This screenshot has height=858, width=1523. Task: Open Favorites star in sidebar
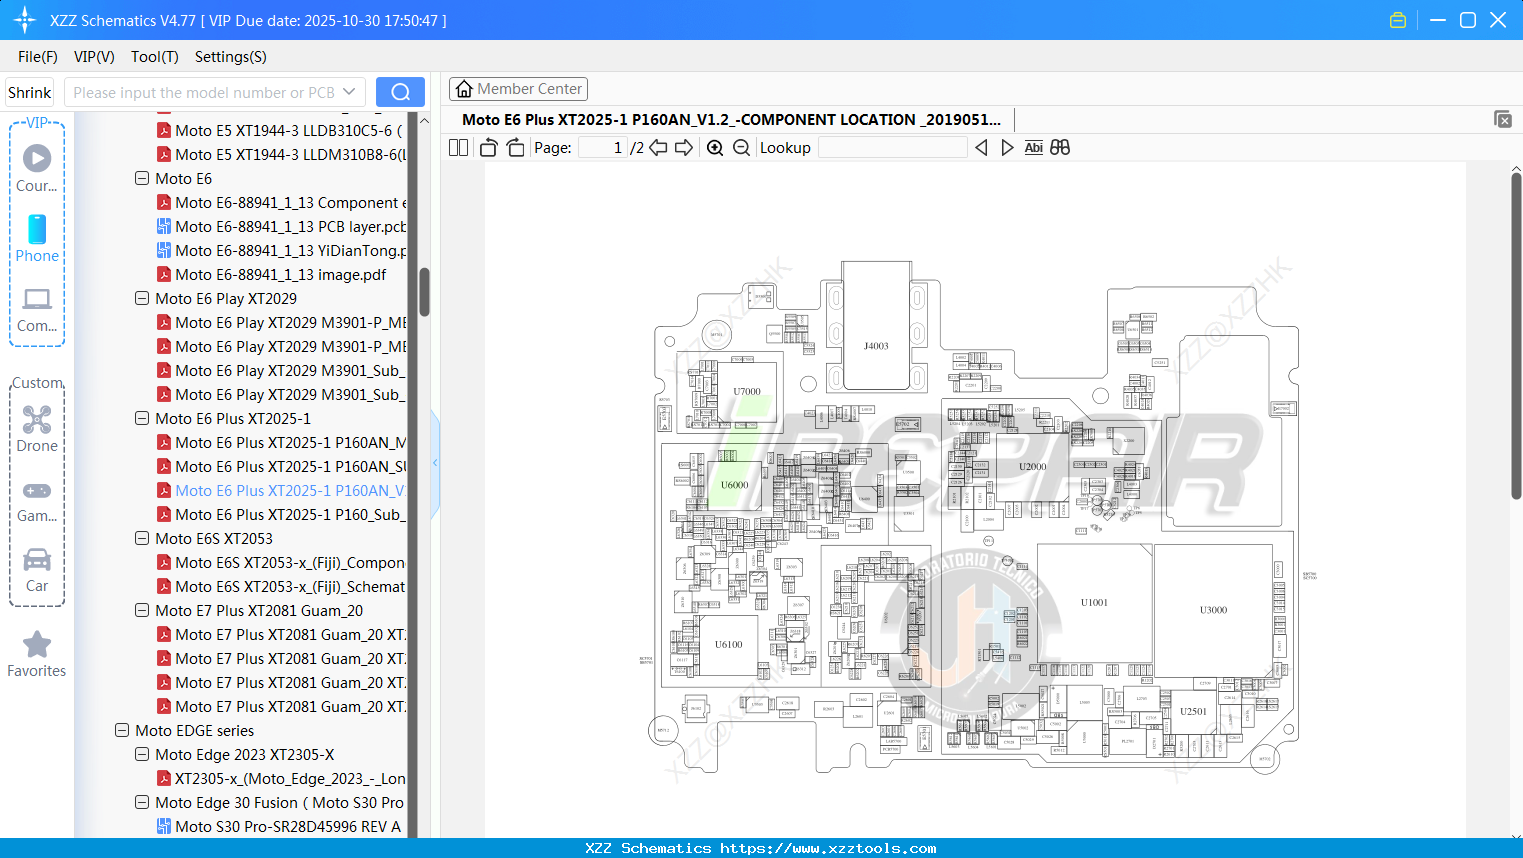(37, 654)
